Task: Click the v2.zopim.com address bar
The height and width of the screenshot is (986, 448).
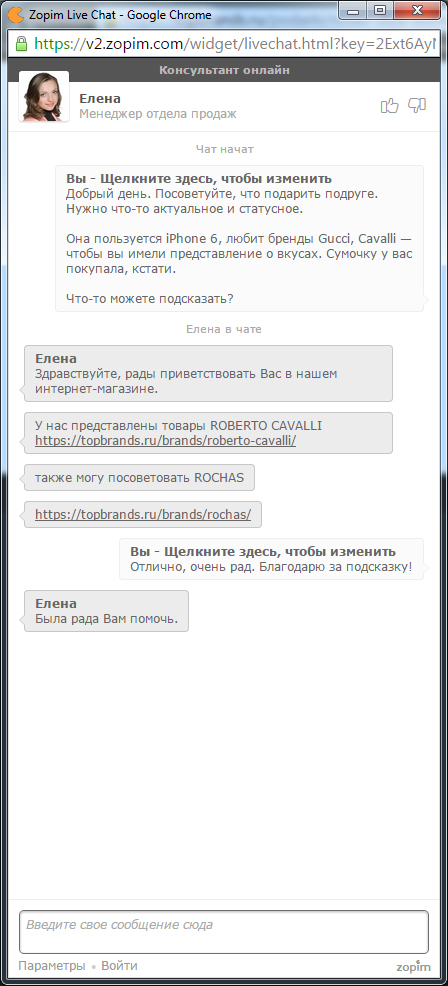Action: point(235,43)
